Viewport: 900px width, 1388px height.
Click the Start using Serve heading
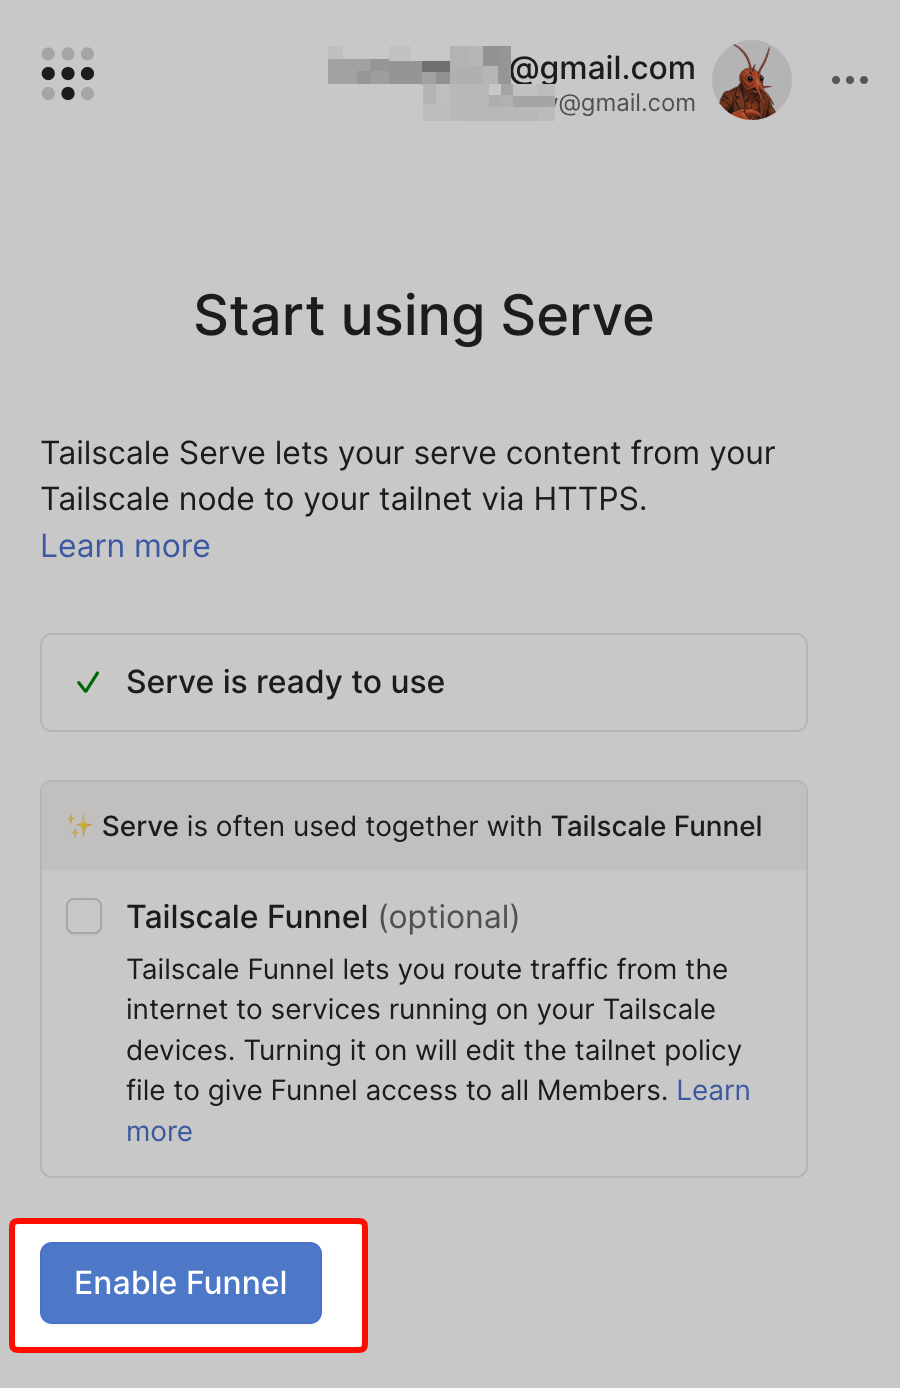click(424, 315)
